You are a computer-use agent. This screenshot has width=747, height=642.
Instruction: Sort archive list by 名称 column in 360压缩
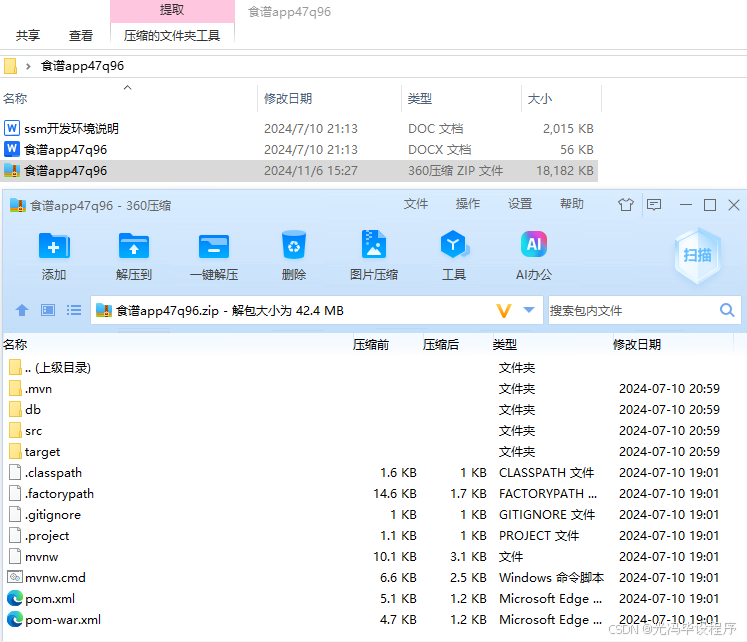(15, 344)
